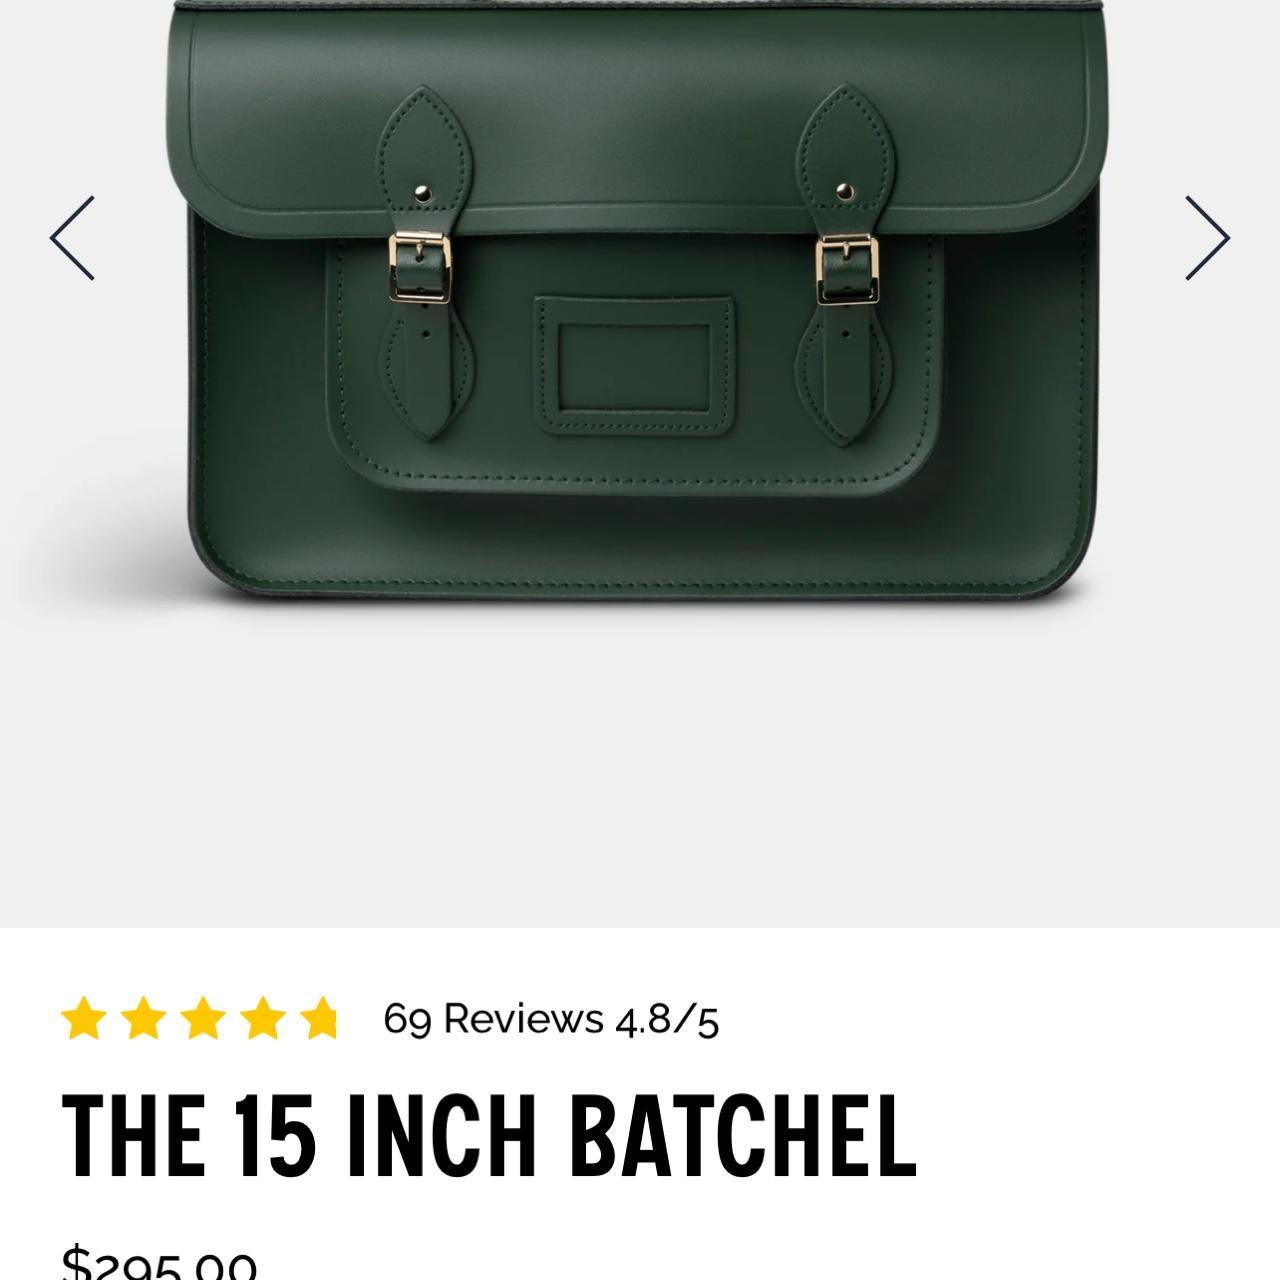Open the 69 Reviews link

pyautogui.click(x=493, y=1019)
